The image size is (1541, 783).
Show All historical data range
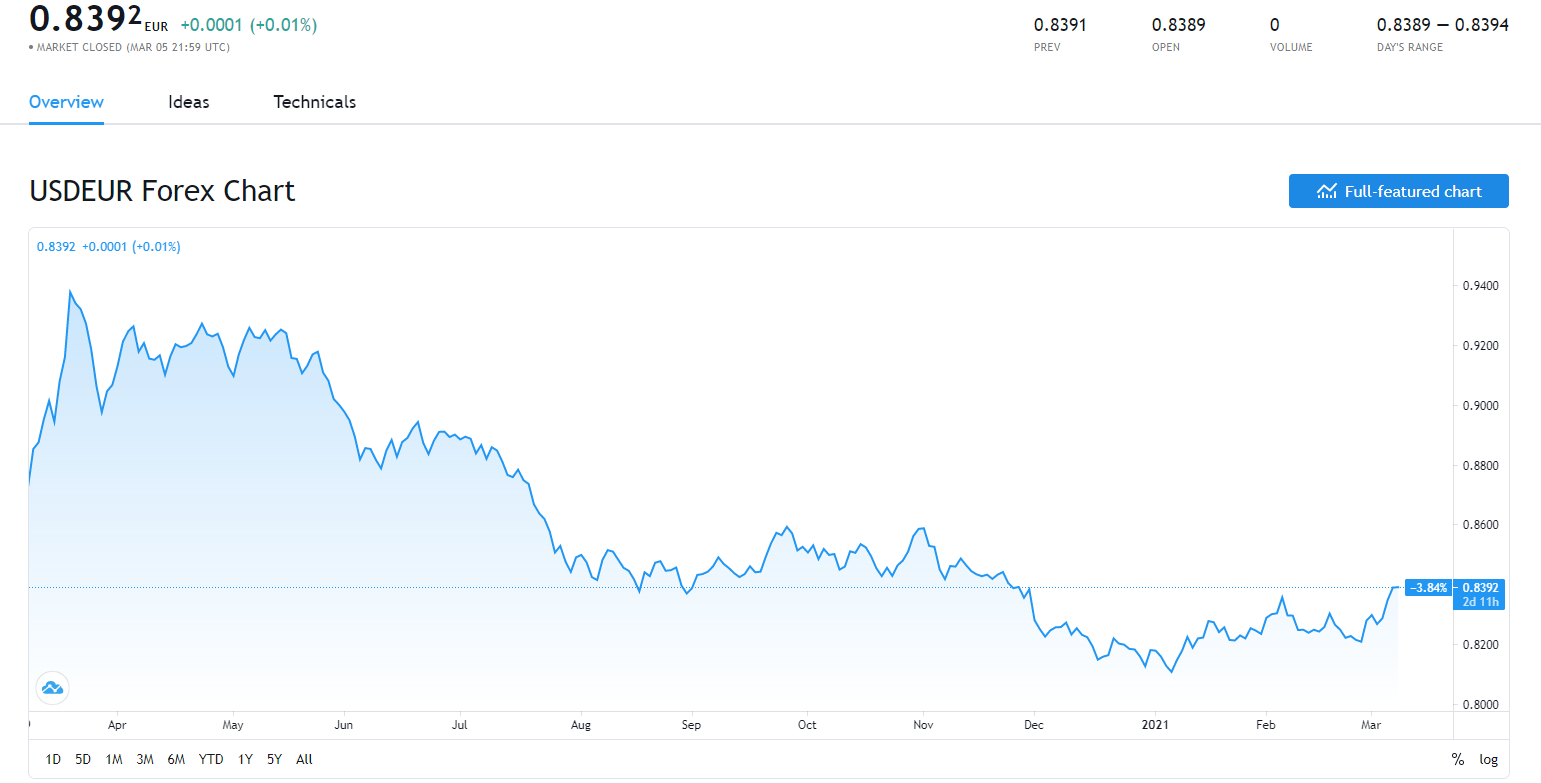click(304, 759)
